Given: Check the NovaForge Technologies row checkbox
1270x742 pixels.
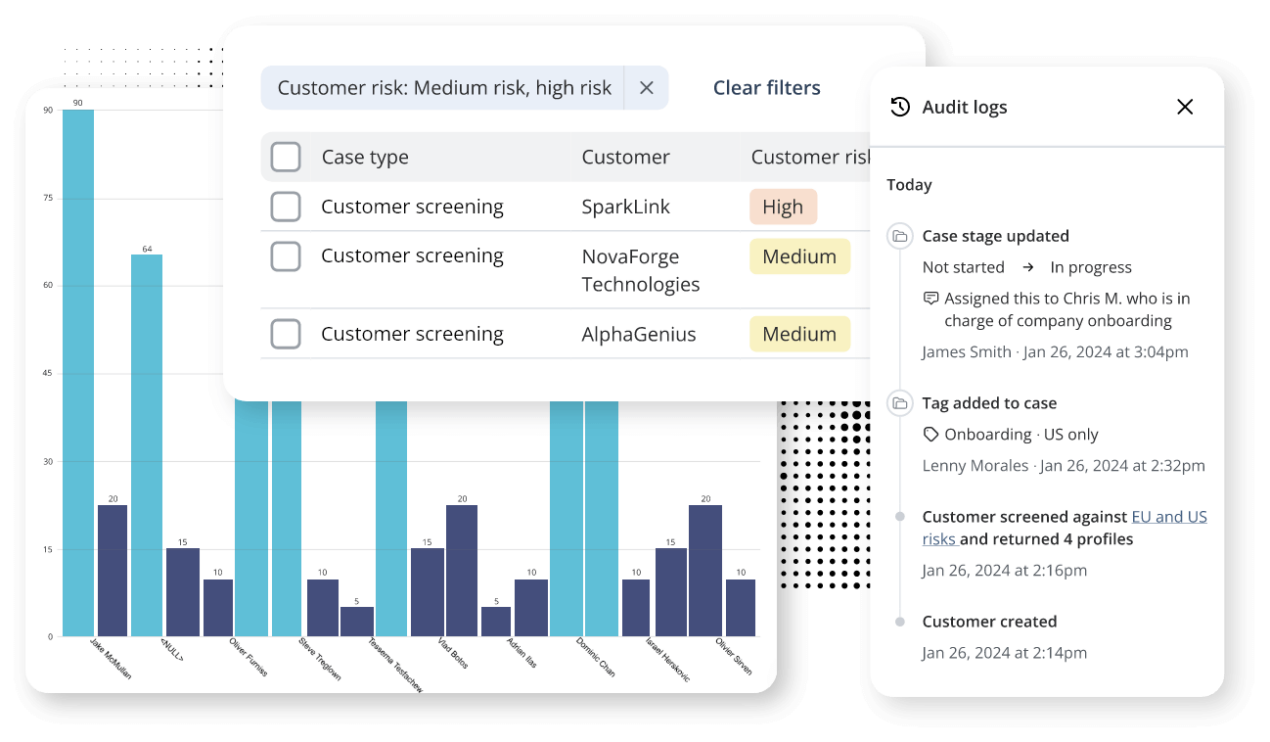Looking at the screenshot, I should tap(286, 256).
